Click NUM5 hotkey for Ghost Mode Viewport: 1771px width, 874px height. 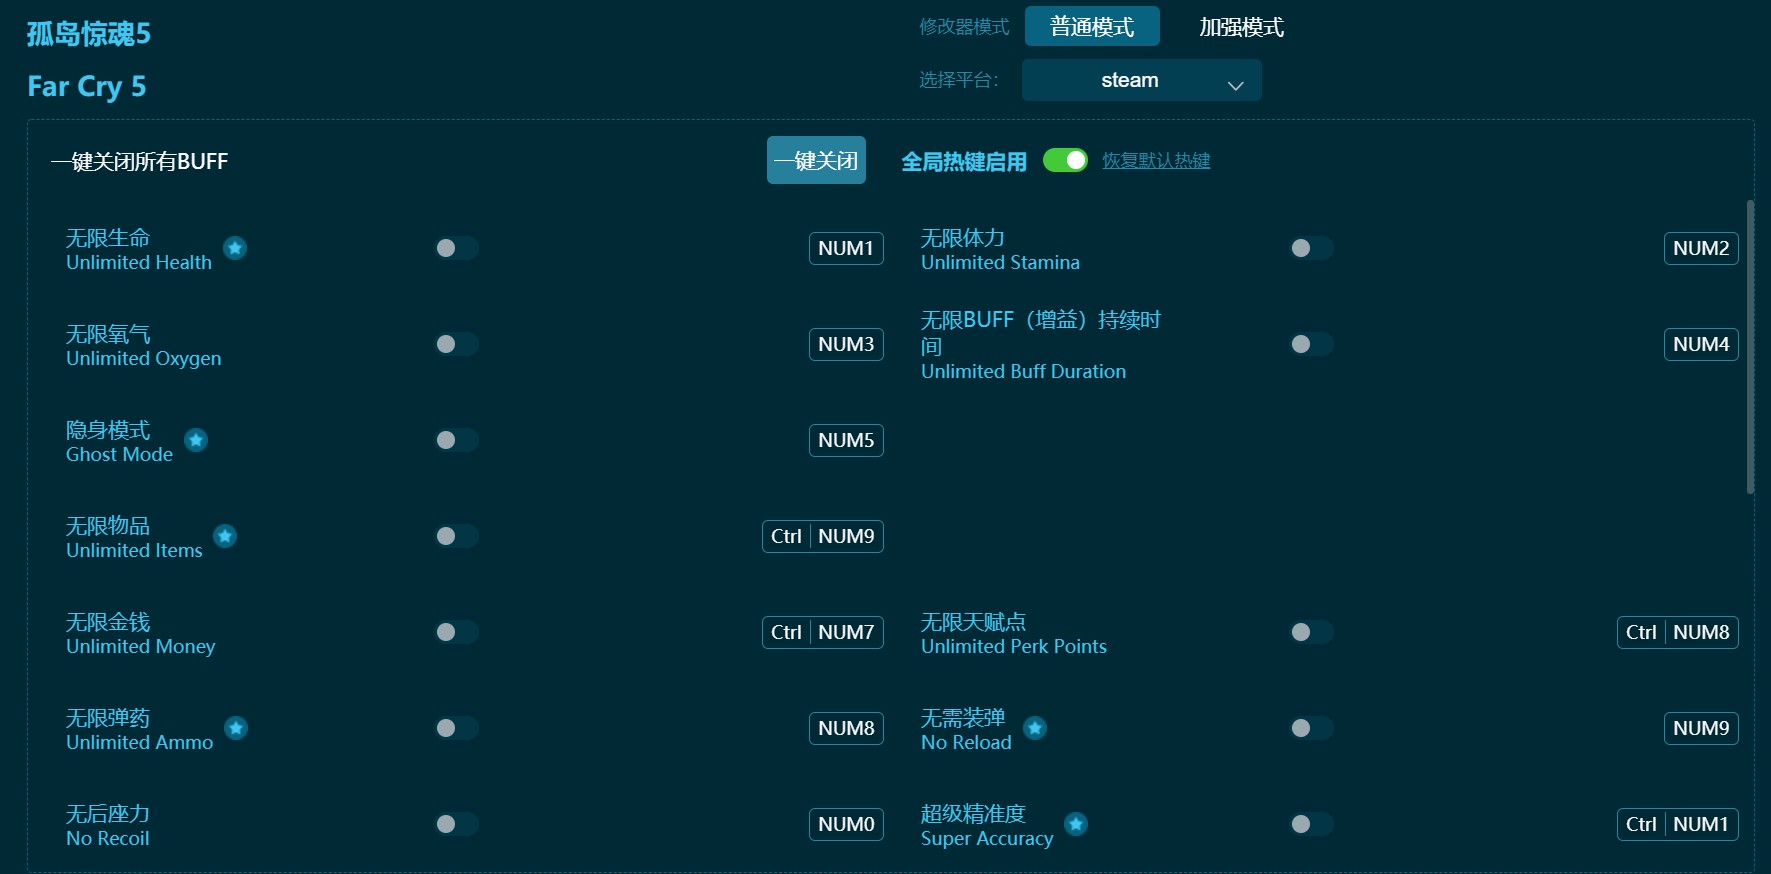click(x=846, y=440)
